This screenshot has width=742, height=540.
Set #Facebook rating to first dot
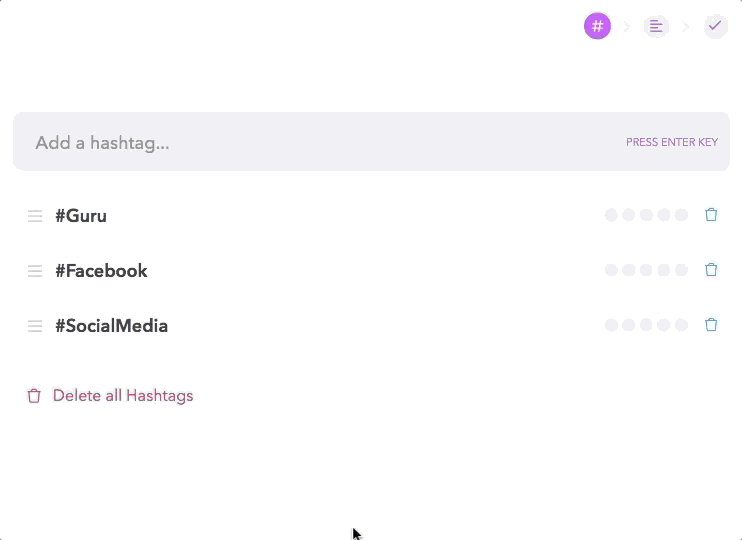[611, 270]
